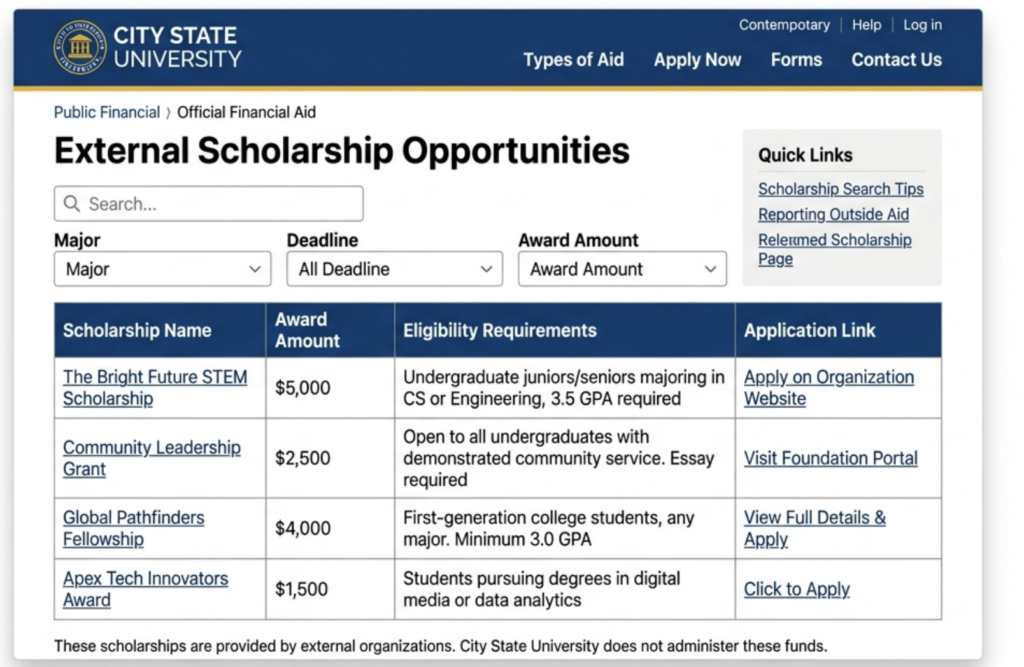Click the Contemporary link in header

(x=784, y=25)
